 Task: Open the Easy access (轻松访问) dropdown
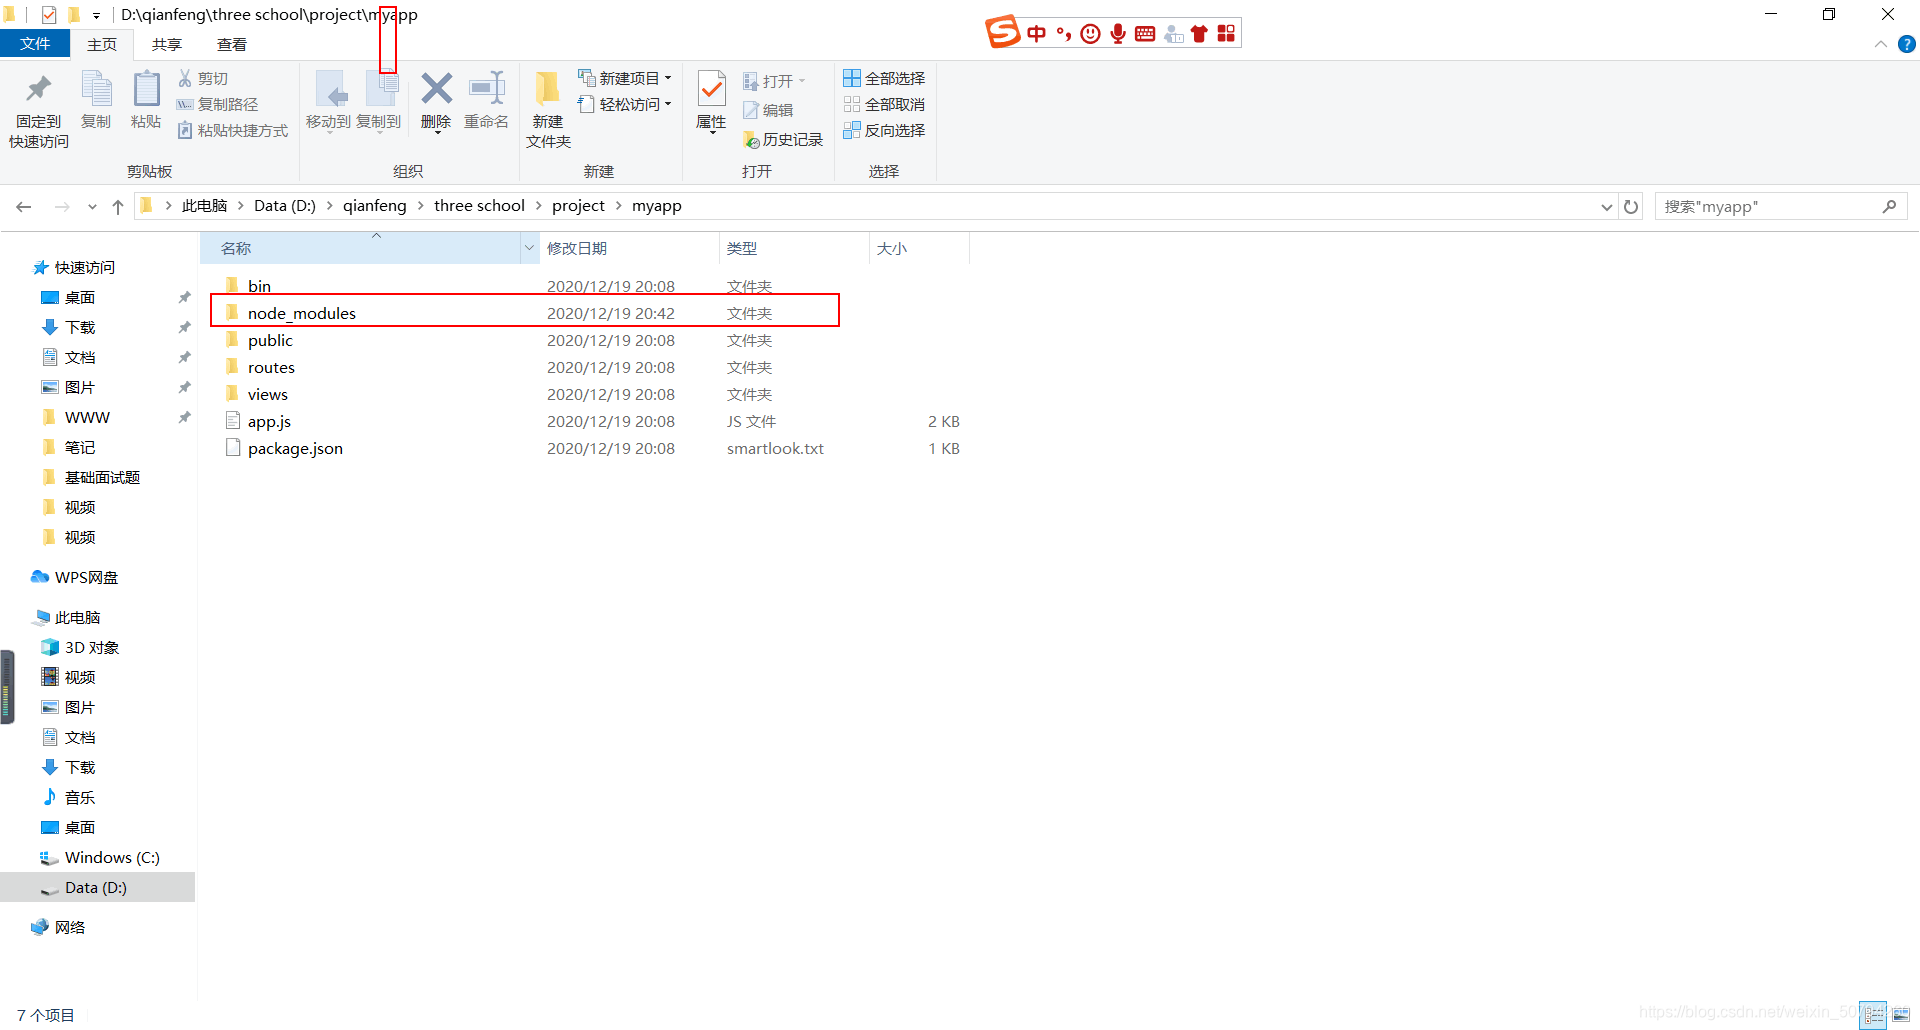(625, 104)
